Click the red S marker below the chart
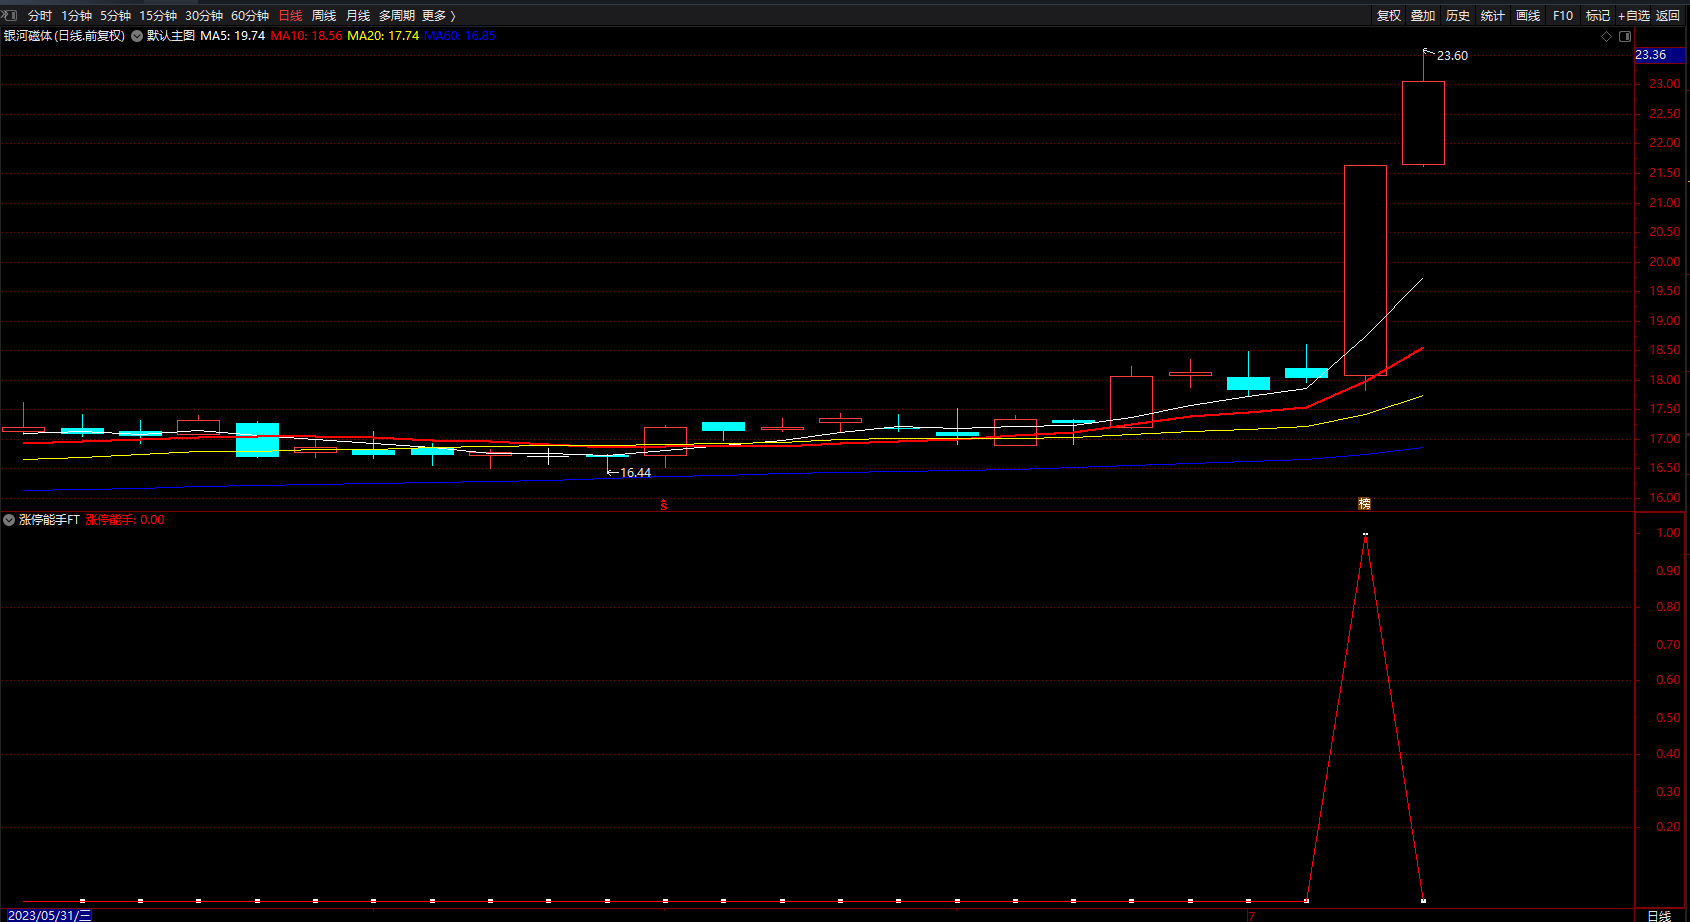 [664, 505]
